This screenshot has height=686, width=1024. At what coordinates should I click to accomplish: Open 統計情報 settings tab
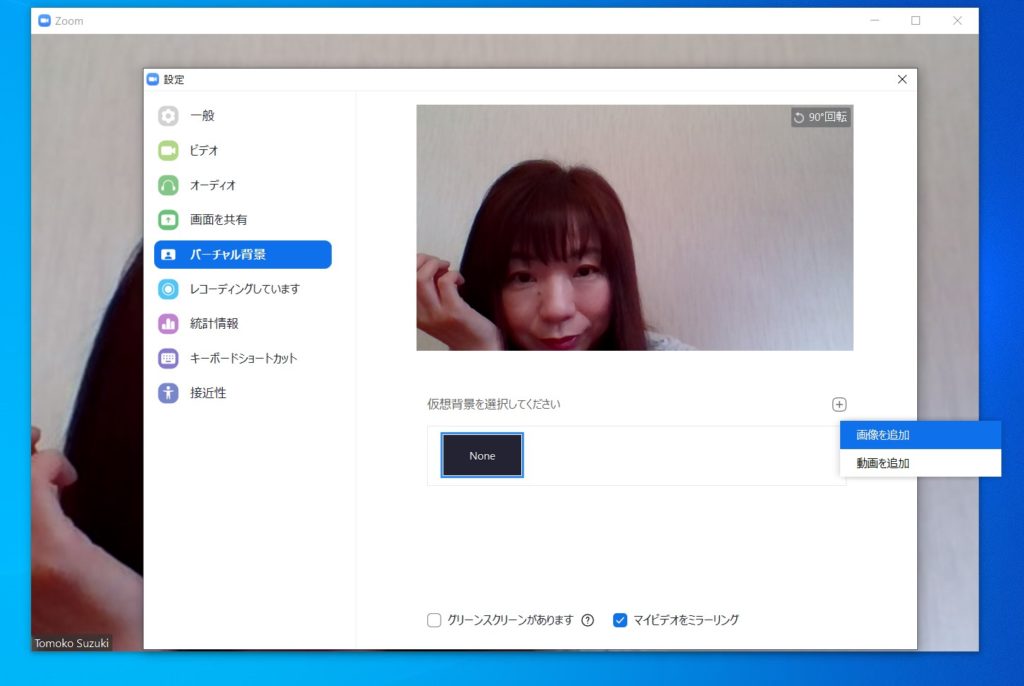[x=243, y=323]
